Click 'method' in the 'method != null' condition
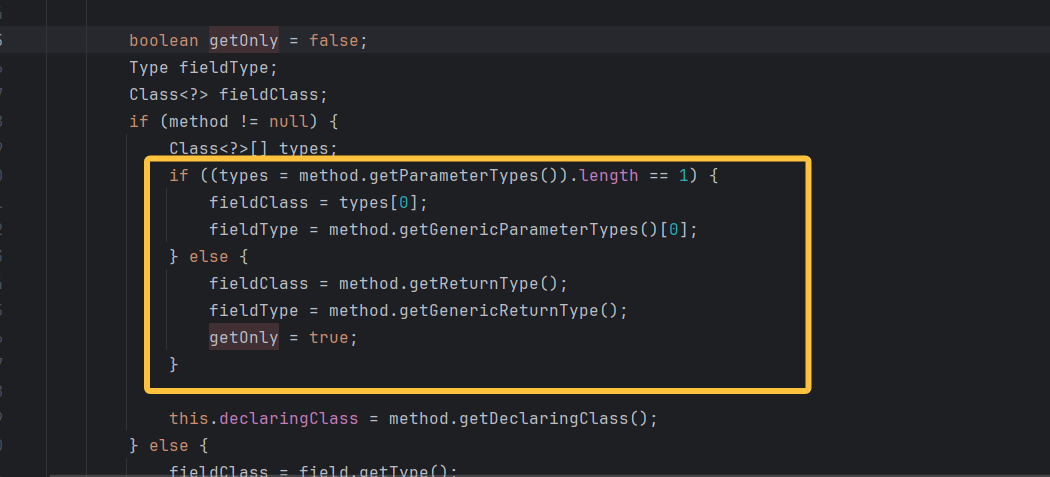This screenshot has width=1050, height=477. (x=199, y=122)
